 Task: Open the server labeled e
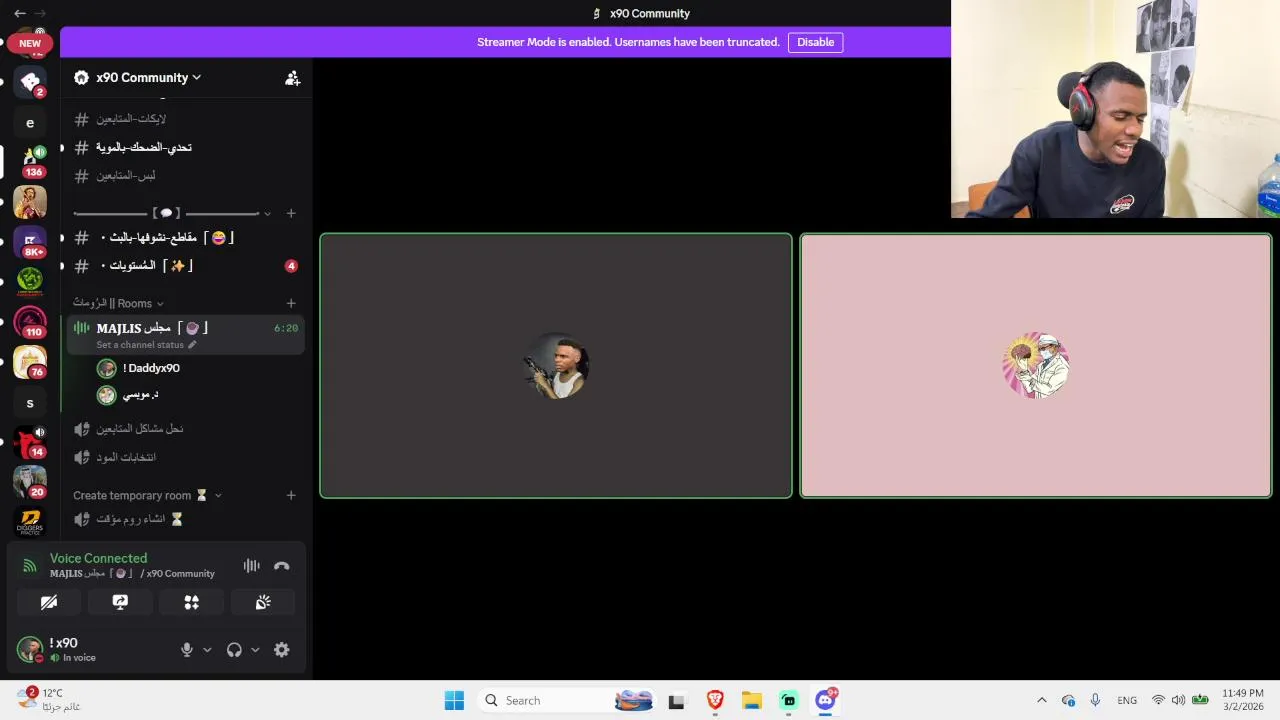click(30, 123)
